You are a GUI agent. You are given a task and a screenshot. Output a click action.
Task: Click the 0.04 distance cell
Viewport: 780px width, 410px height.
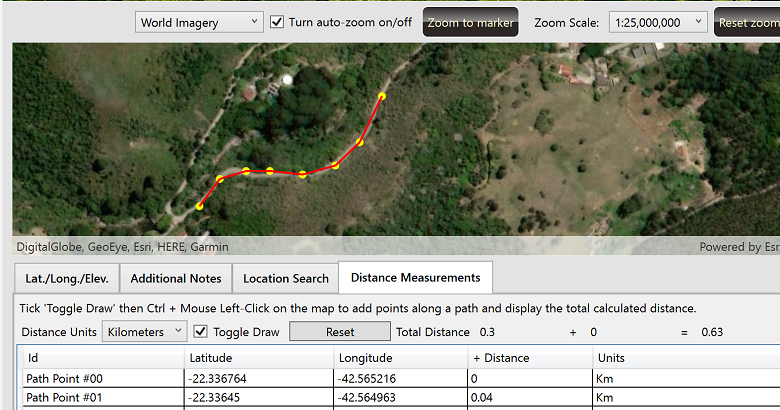530,398
